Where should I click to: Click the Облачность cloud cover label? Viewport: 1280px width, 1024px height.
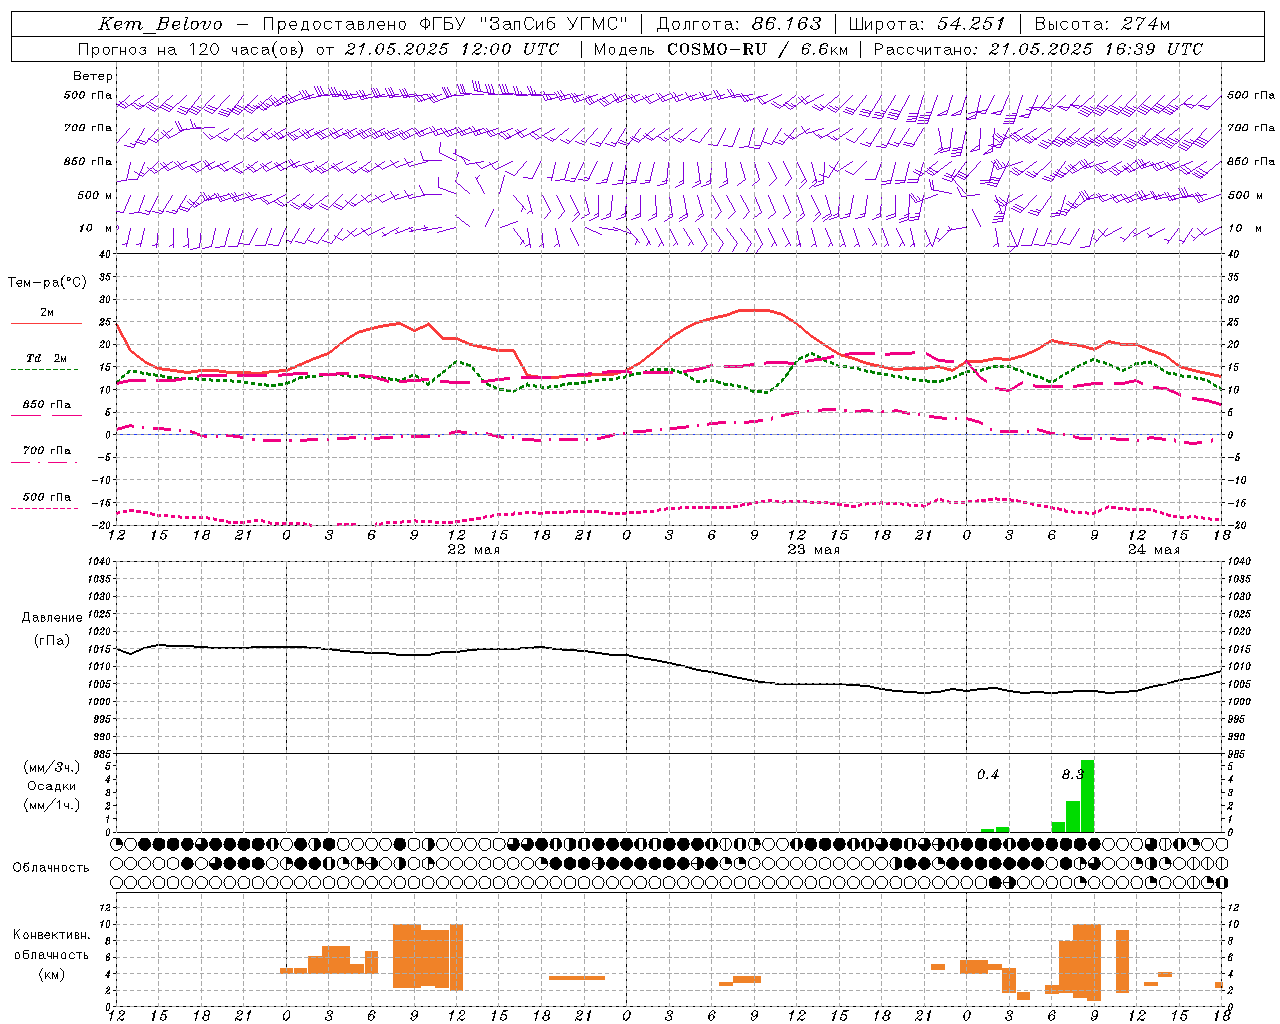pos(51,868)
